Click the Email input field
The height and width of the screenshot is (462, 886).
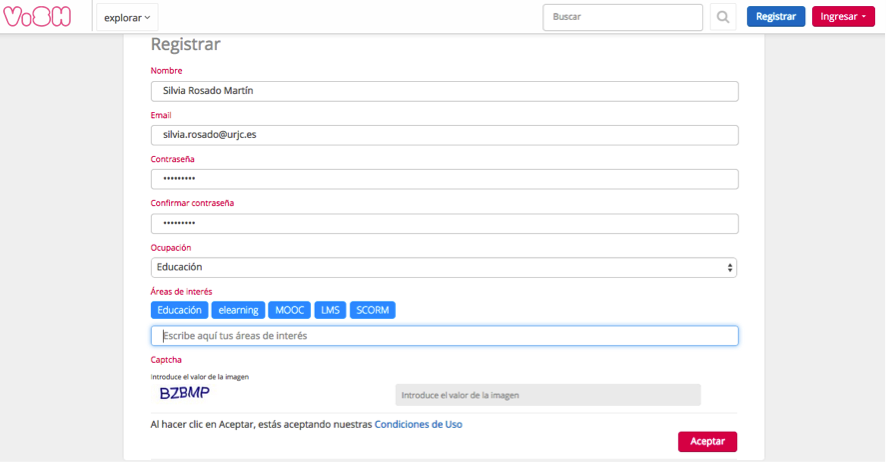(444, 135)
